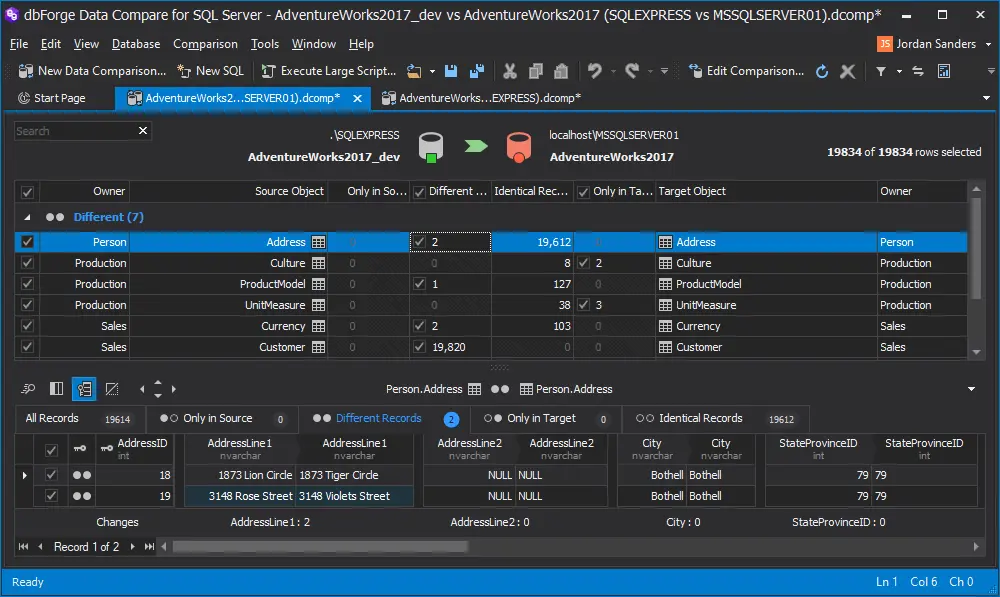1000x597 pixels.
Task: Click the source database icon for AdventureWorks2017_dev
Action: point(430,146)
